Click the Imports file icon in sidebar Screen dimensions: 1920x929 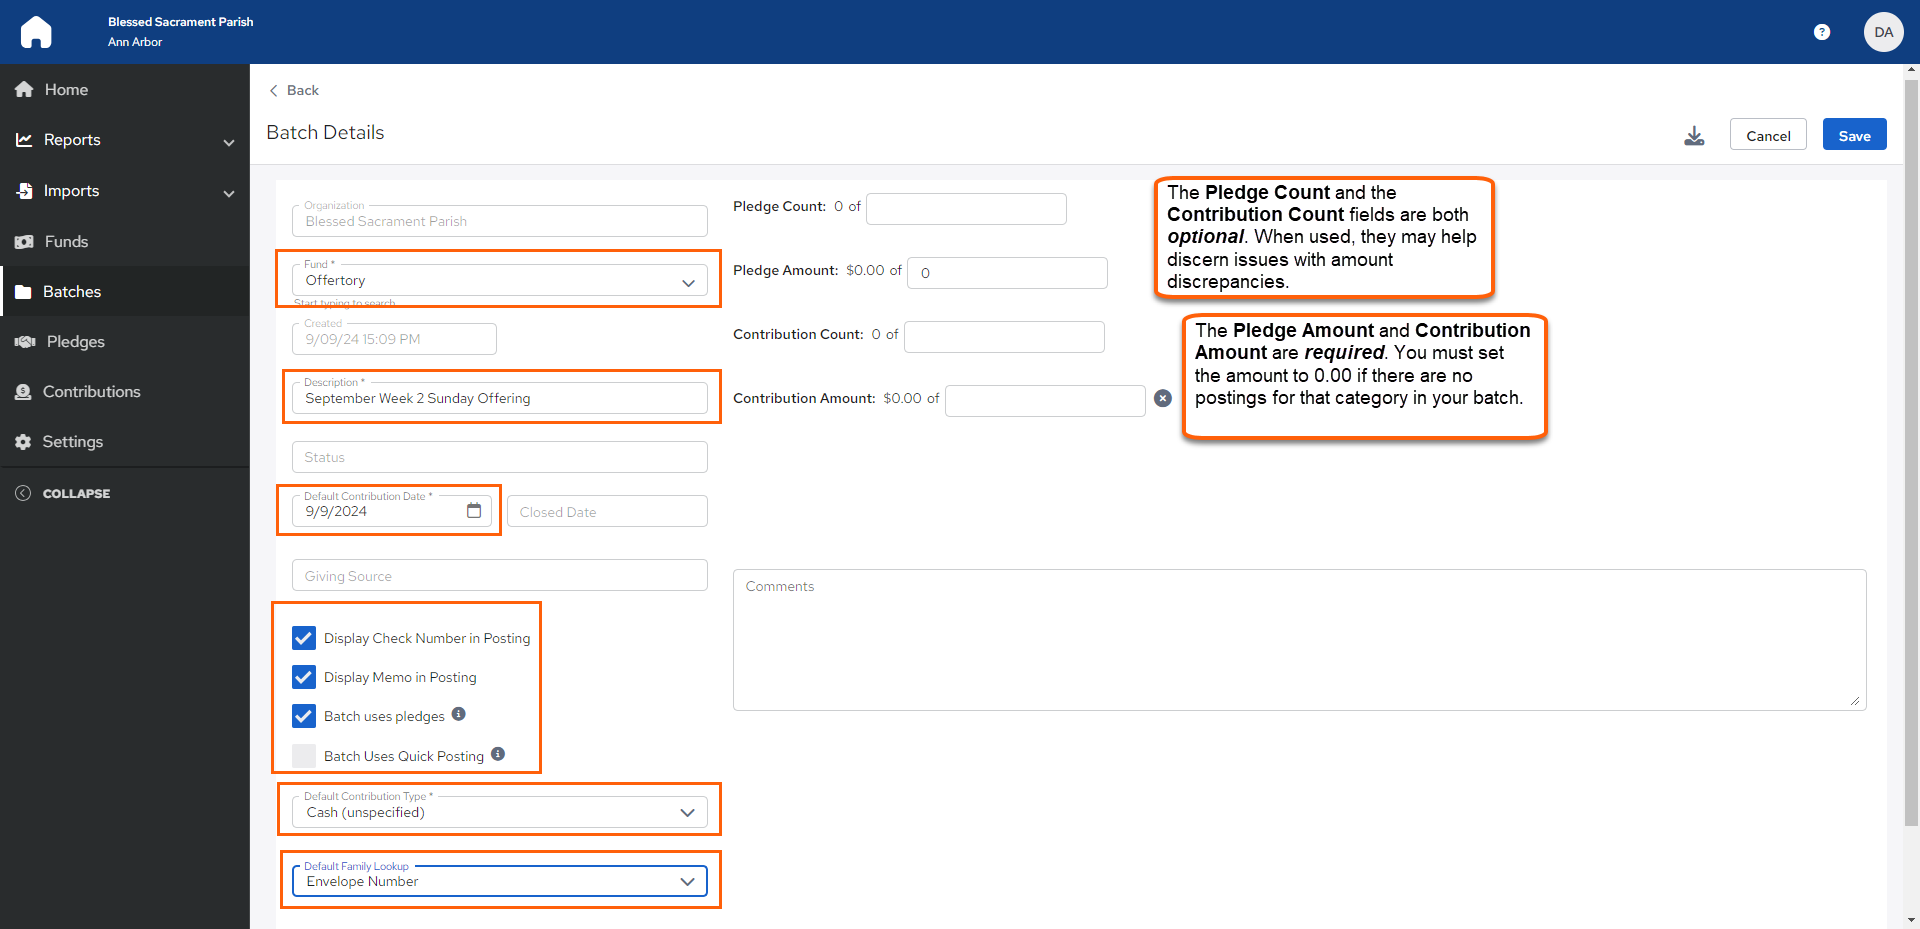point(24,191)
